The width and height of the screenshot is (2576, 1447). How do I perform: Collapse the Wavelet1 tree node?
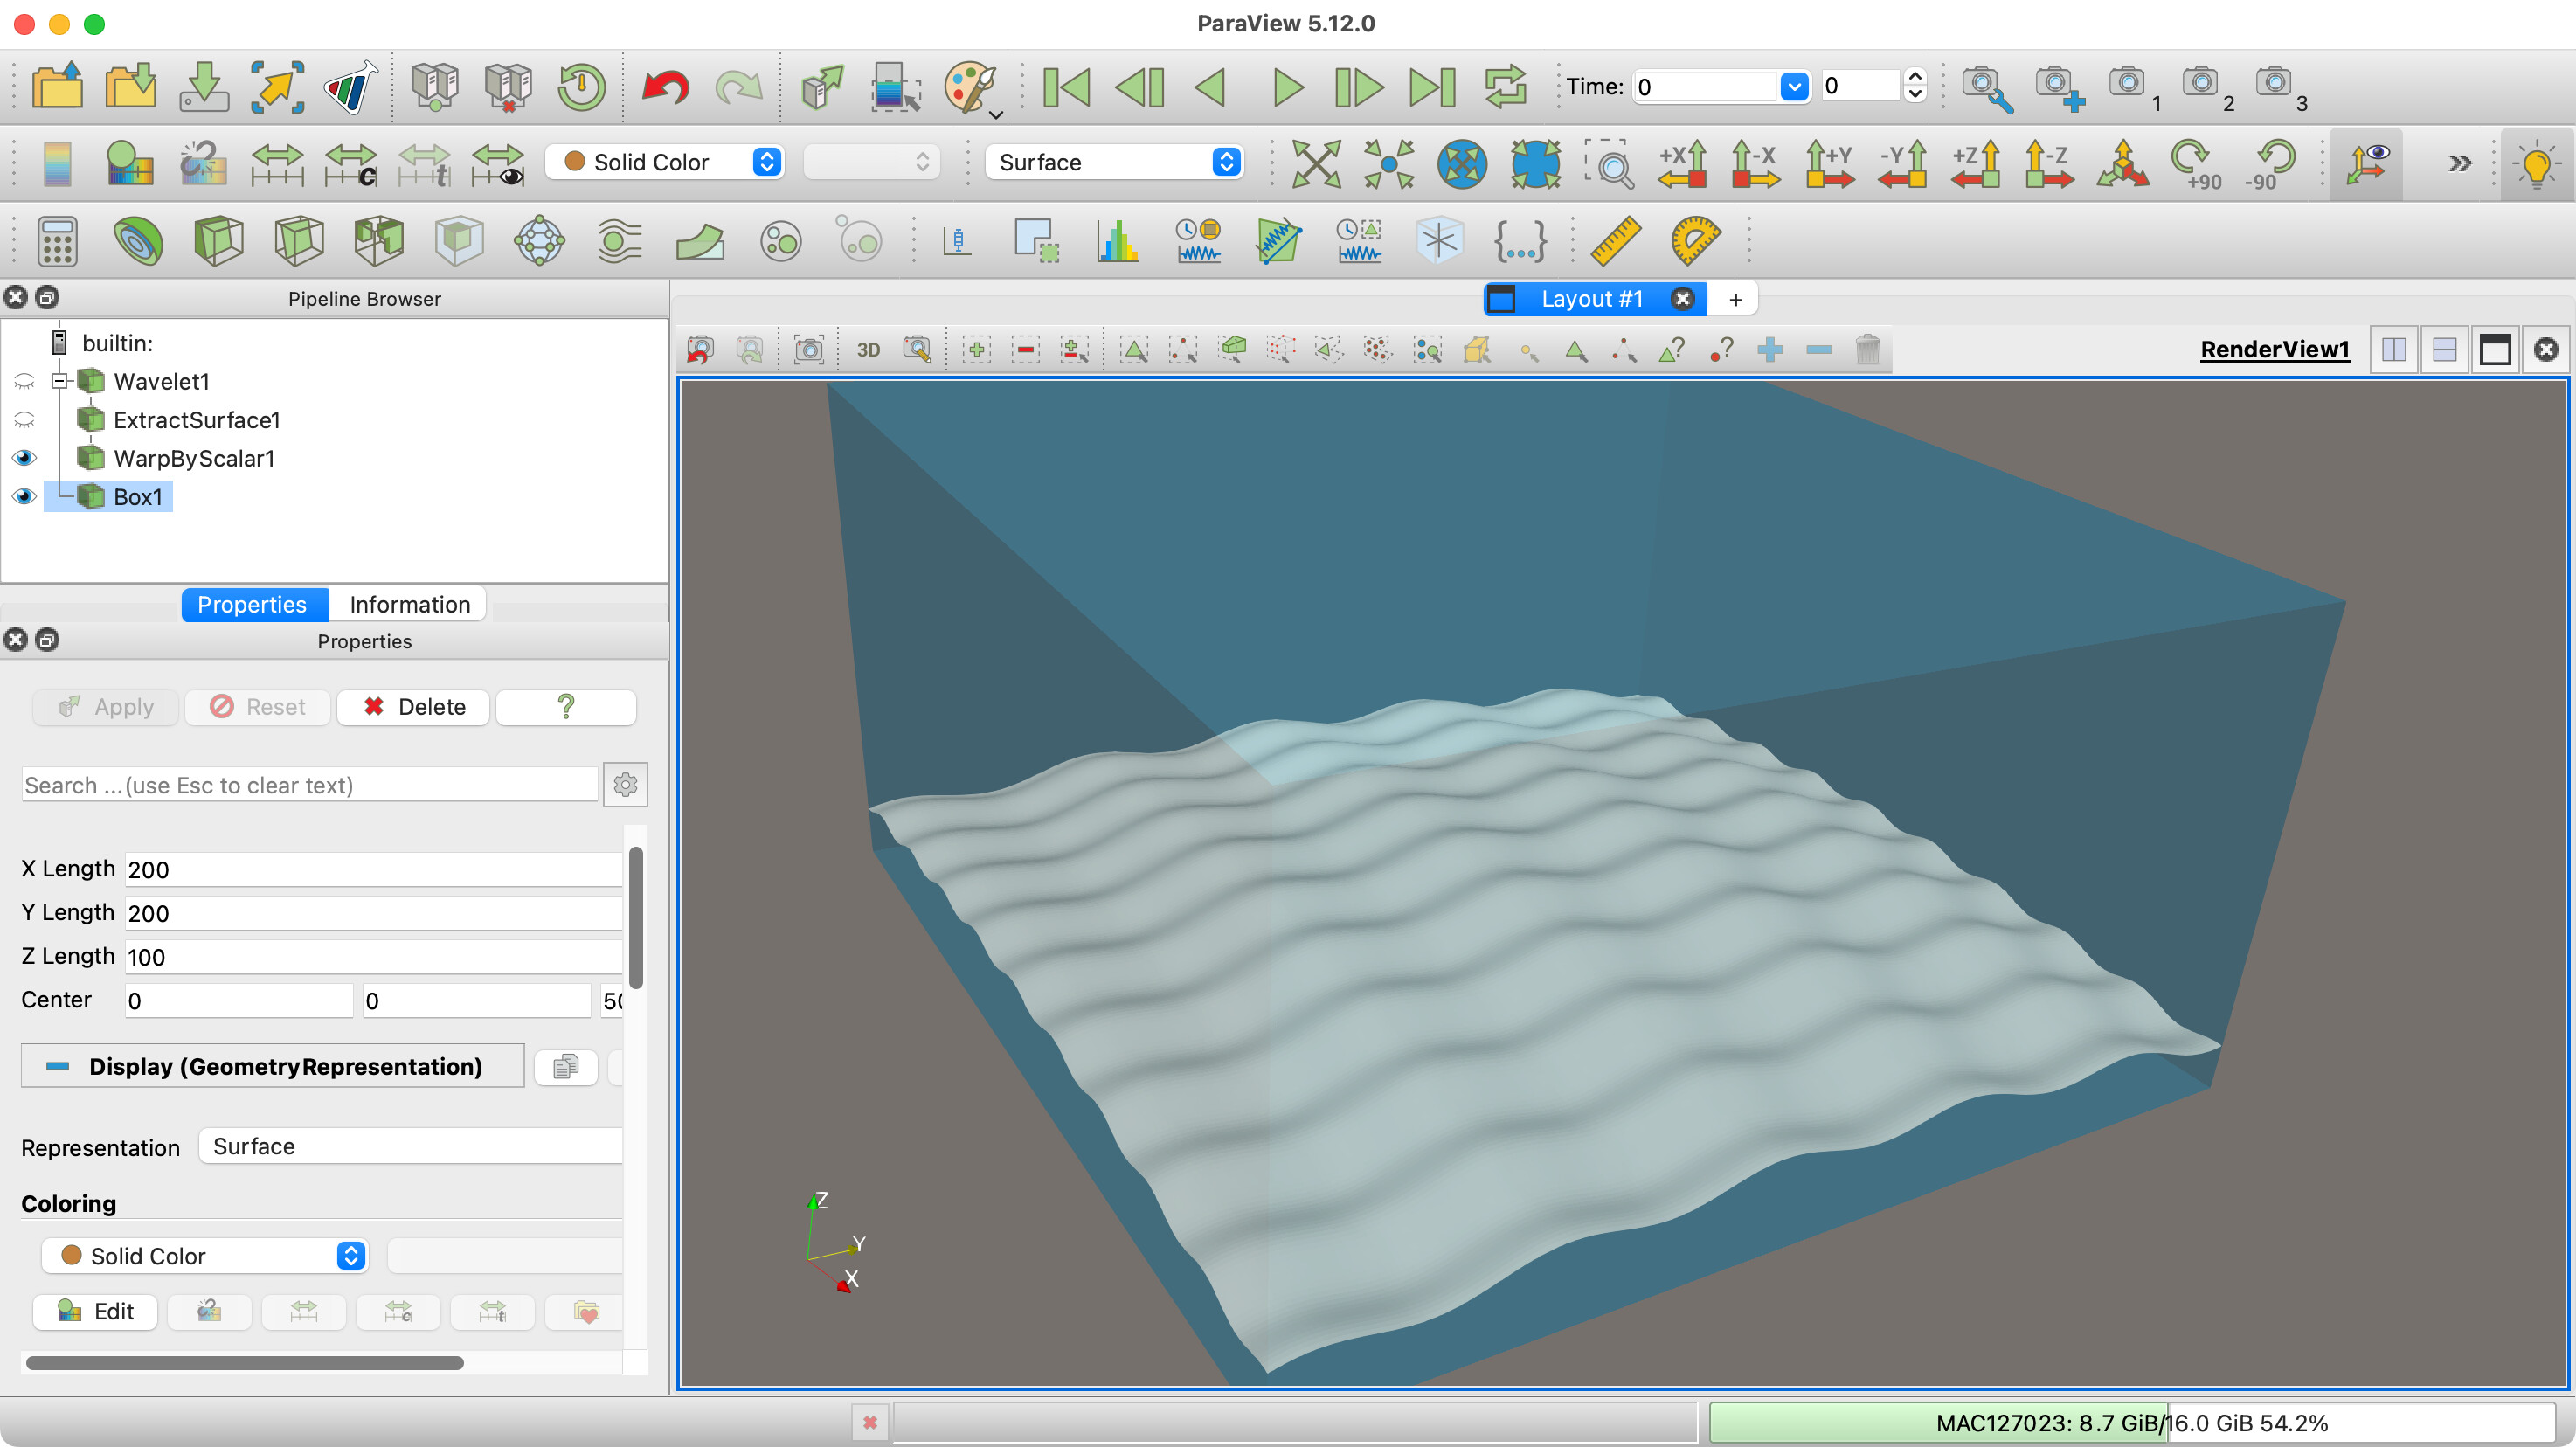coord(59,381)
